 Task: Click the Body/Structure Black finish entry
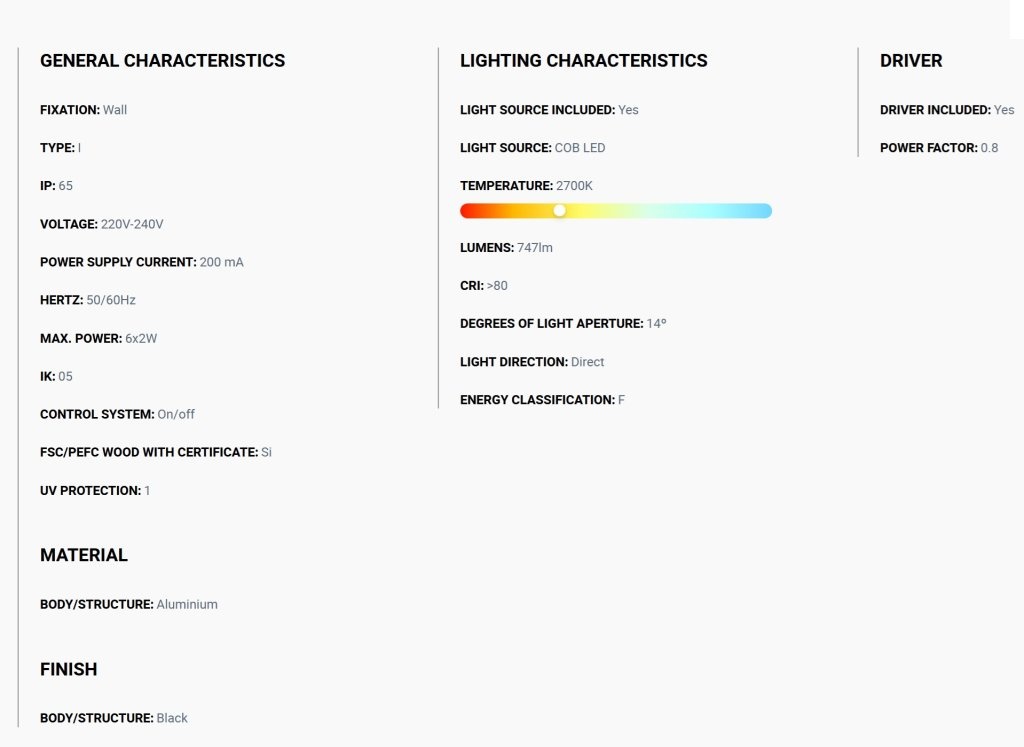coord(114,718)
